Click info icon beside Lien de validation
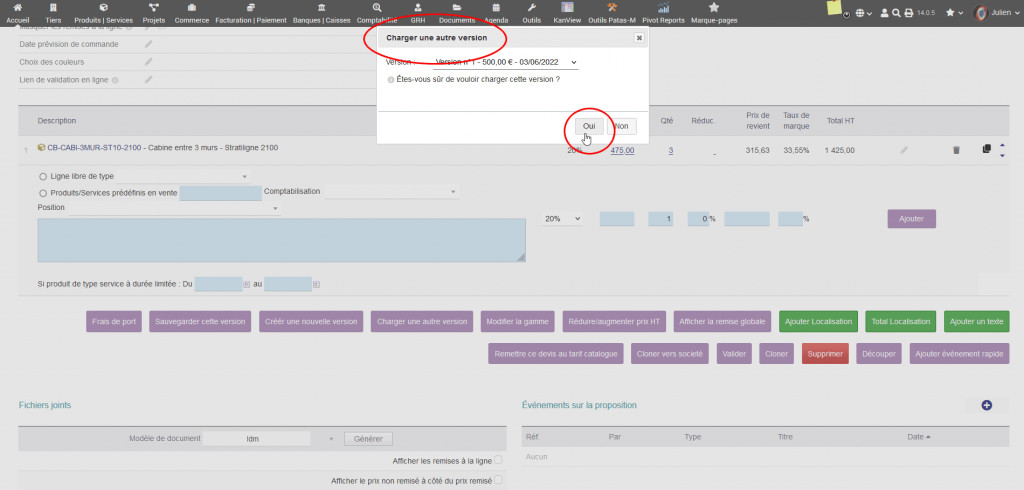This screenshot has height=490, width=1024. tap(115, 80)
